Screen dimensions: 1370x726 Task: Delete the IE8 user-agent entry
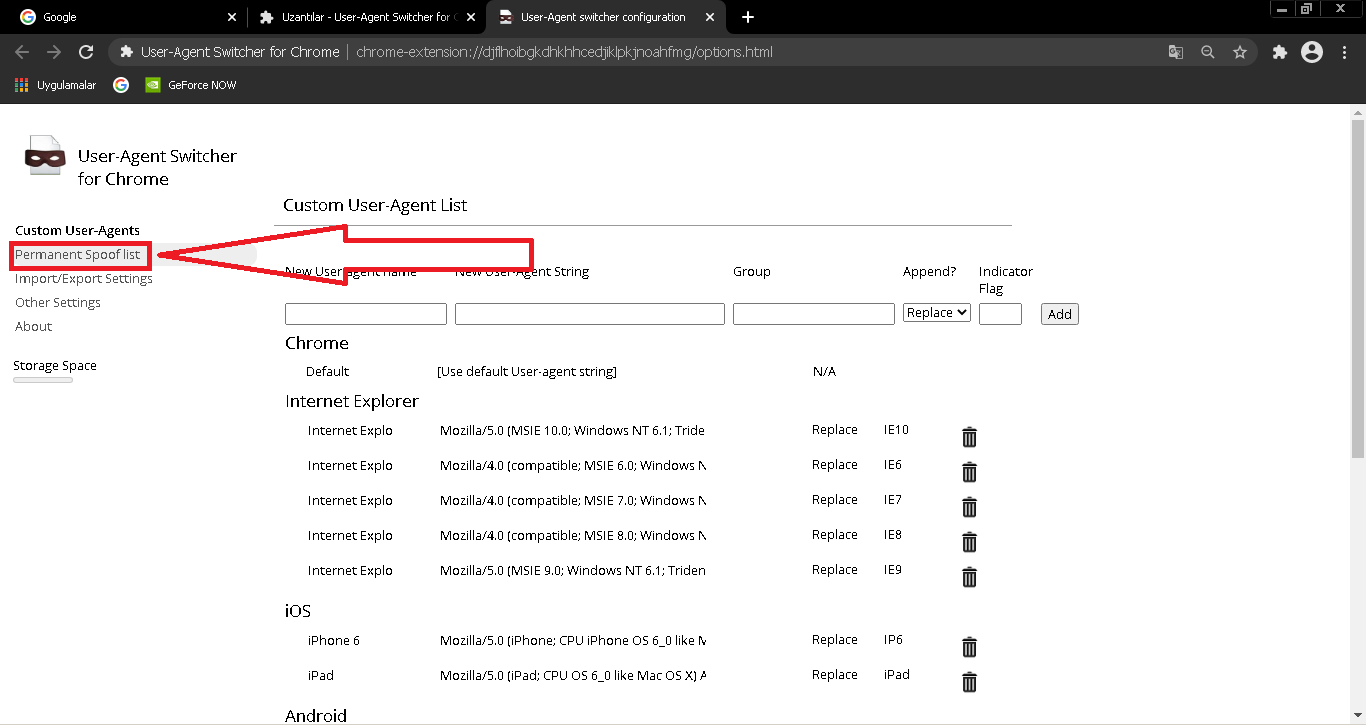pos(969,542)
